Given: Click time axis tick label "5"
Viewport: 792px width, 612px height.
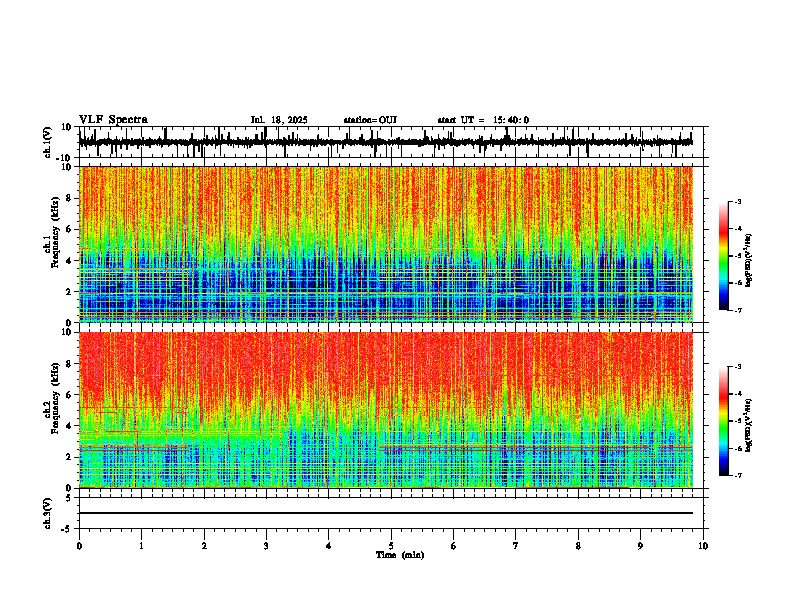Looking at the screenshot, I should pyautogui.click(x=391, y=546).
